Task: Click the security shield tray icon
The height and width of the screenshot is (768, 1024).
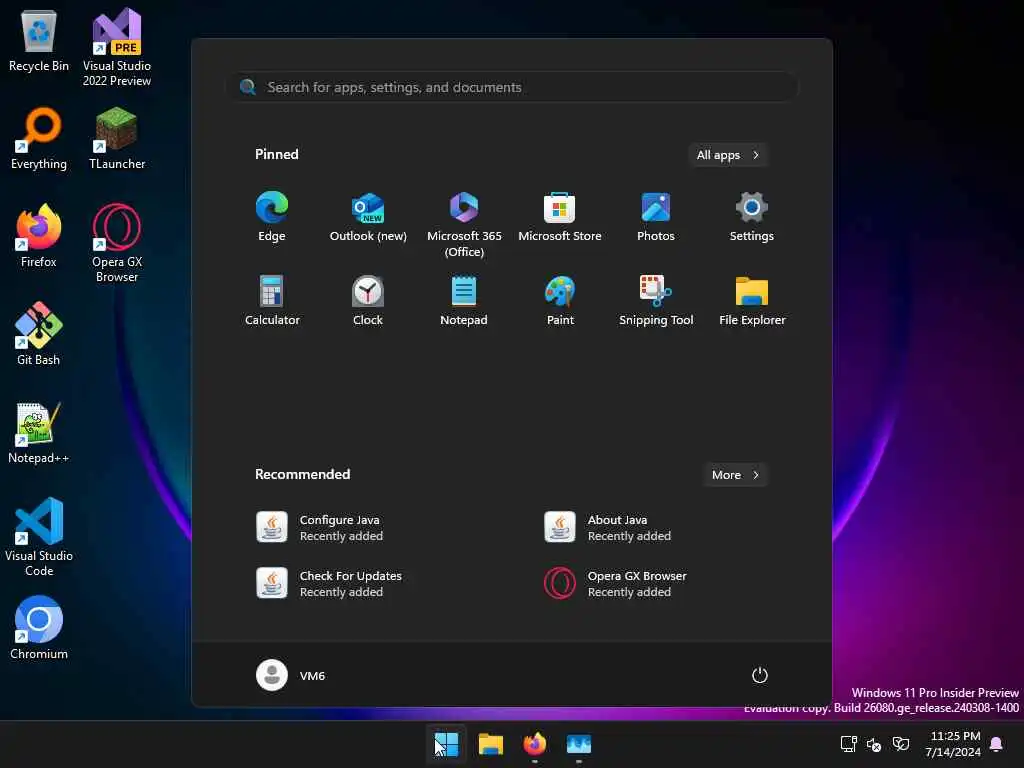Action: coord(901,744)
